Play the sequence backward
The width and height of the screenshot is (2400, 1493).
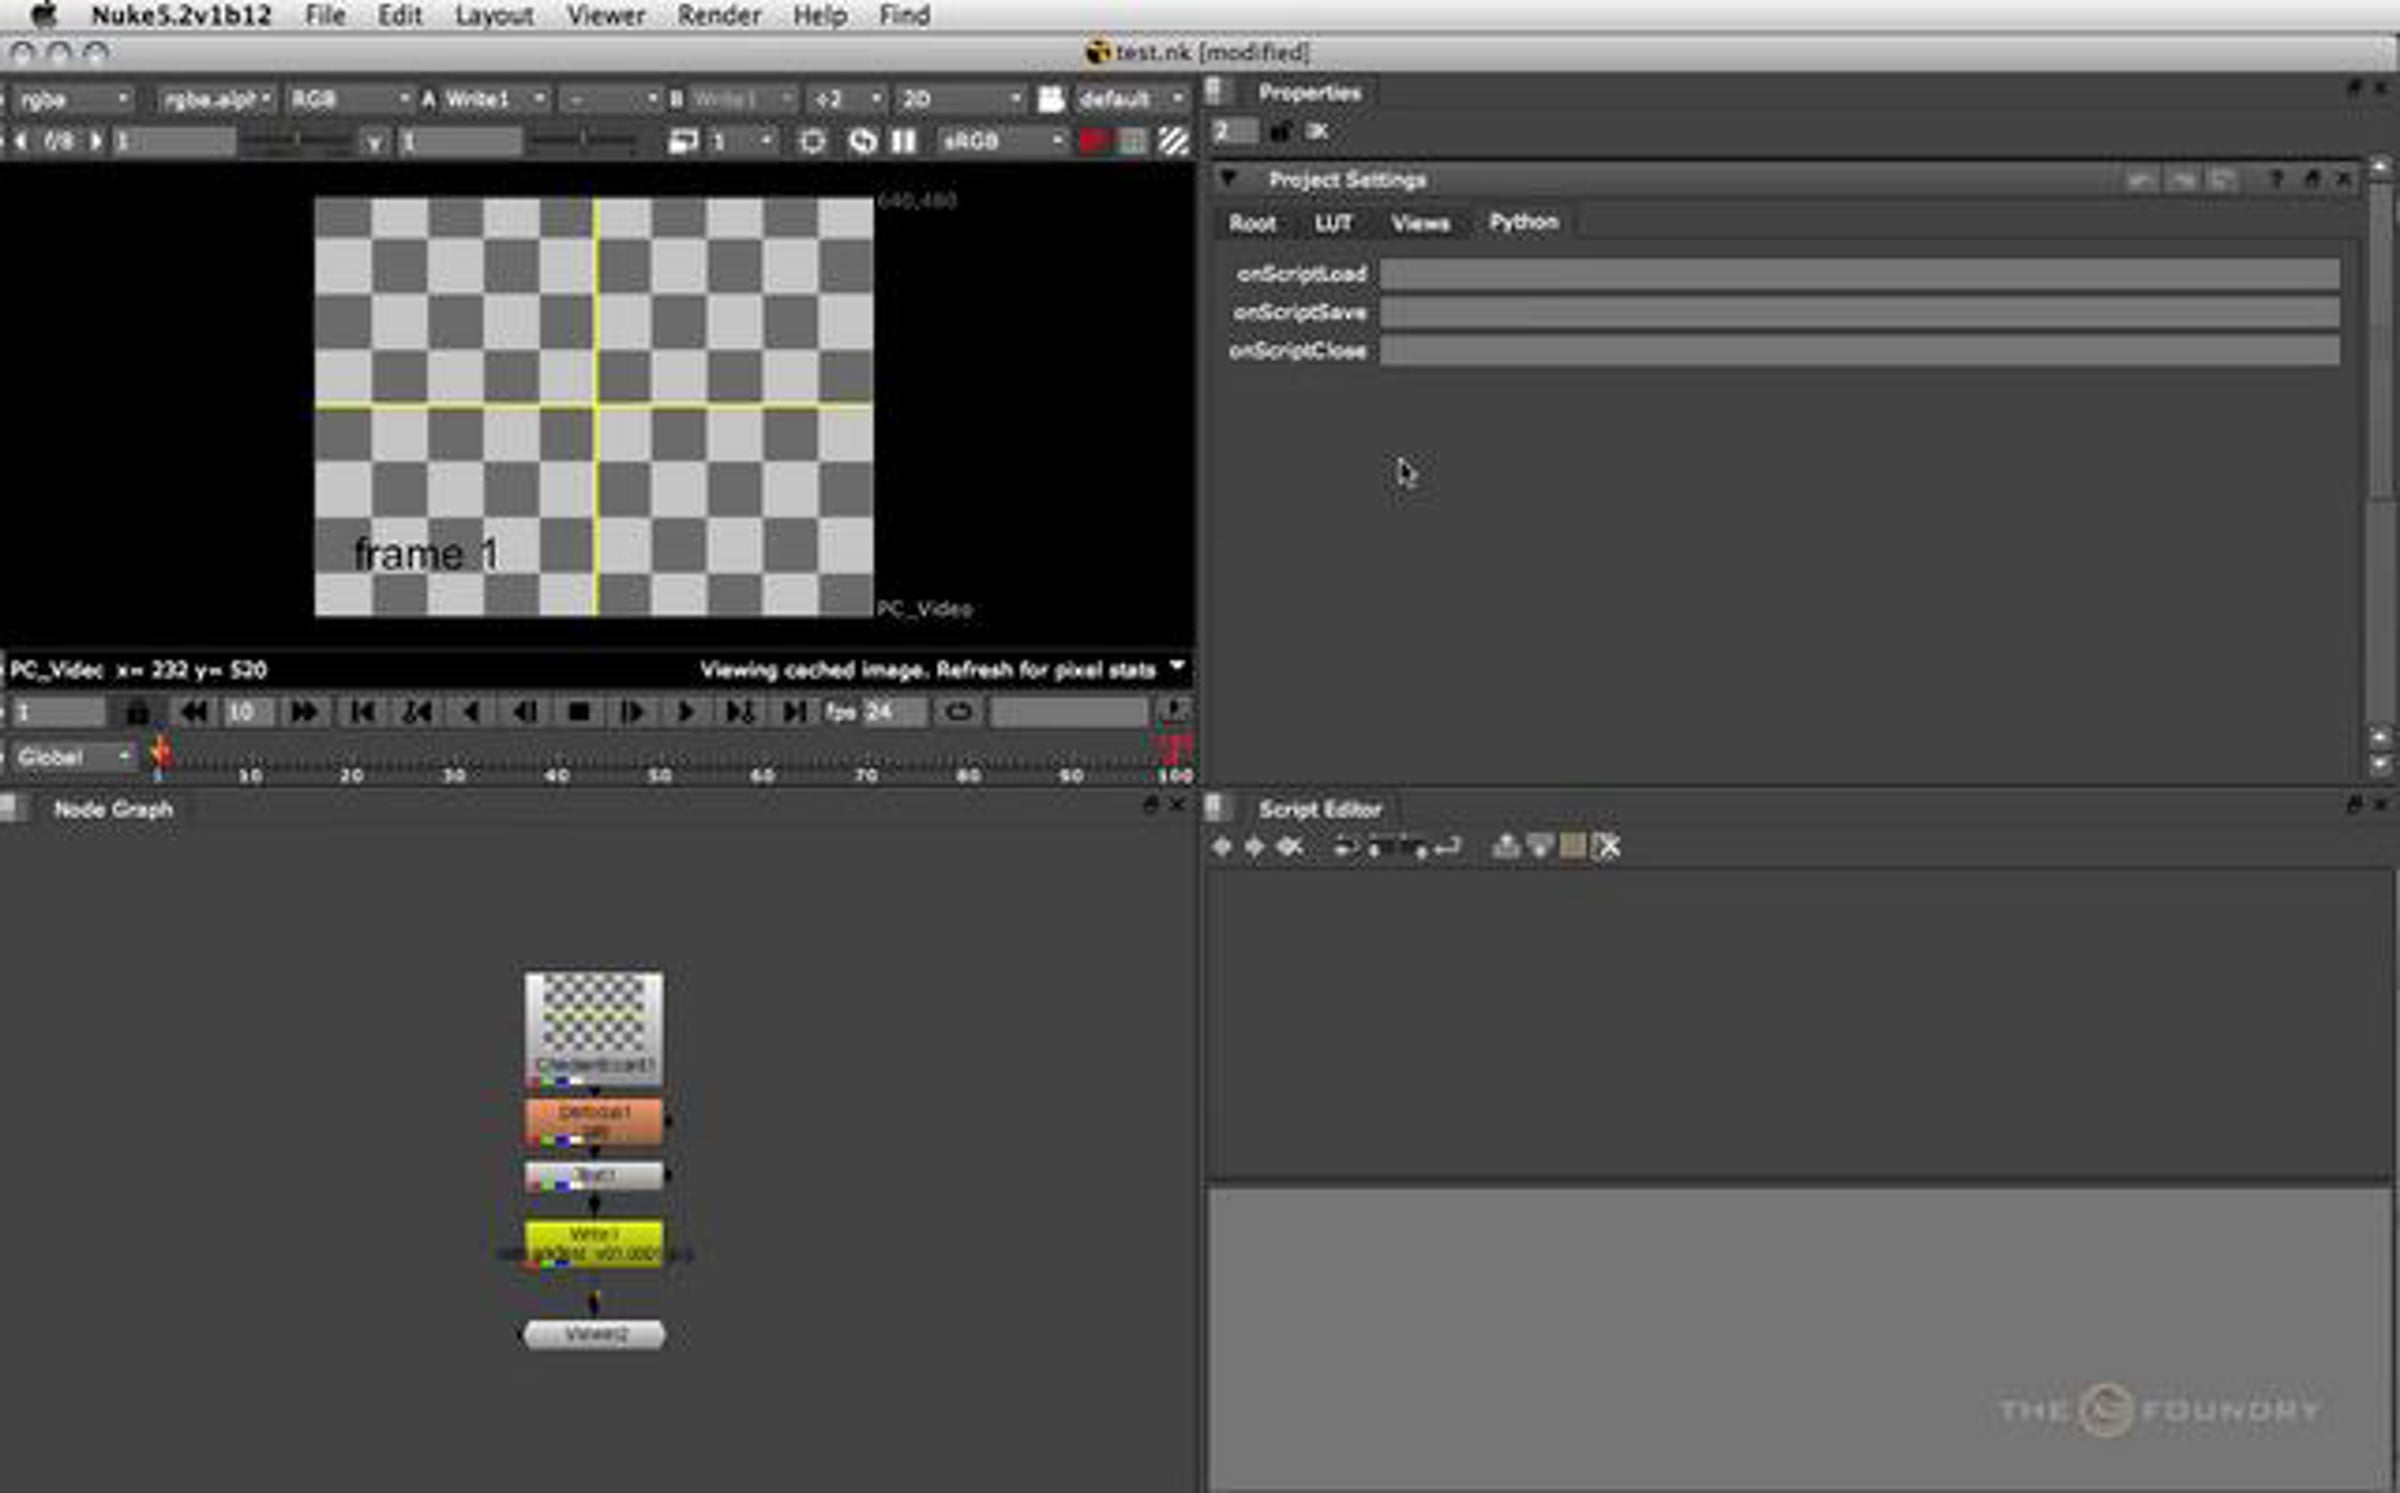[x=471, y=712]
